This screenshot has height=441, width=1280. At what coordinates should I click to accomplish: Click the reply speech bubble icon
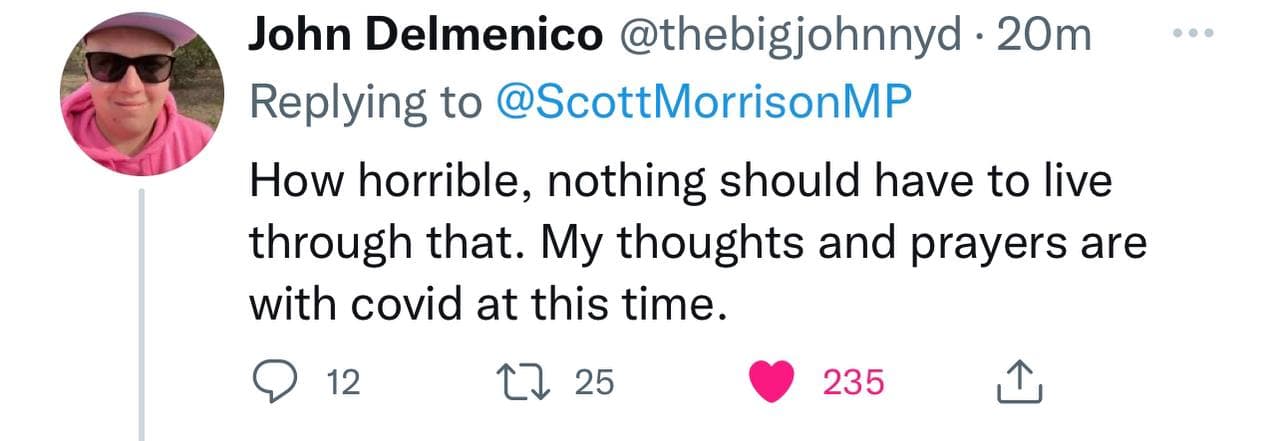[x=269, y=381]
